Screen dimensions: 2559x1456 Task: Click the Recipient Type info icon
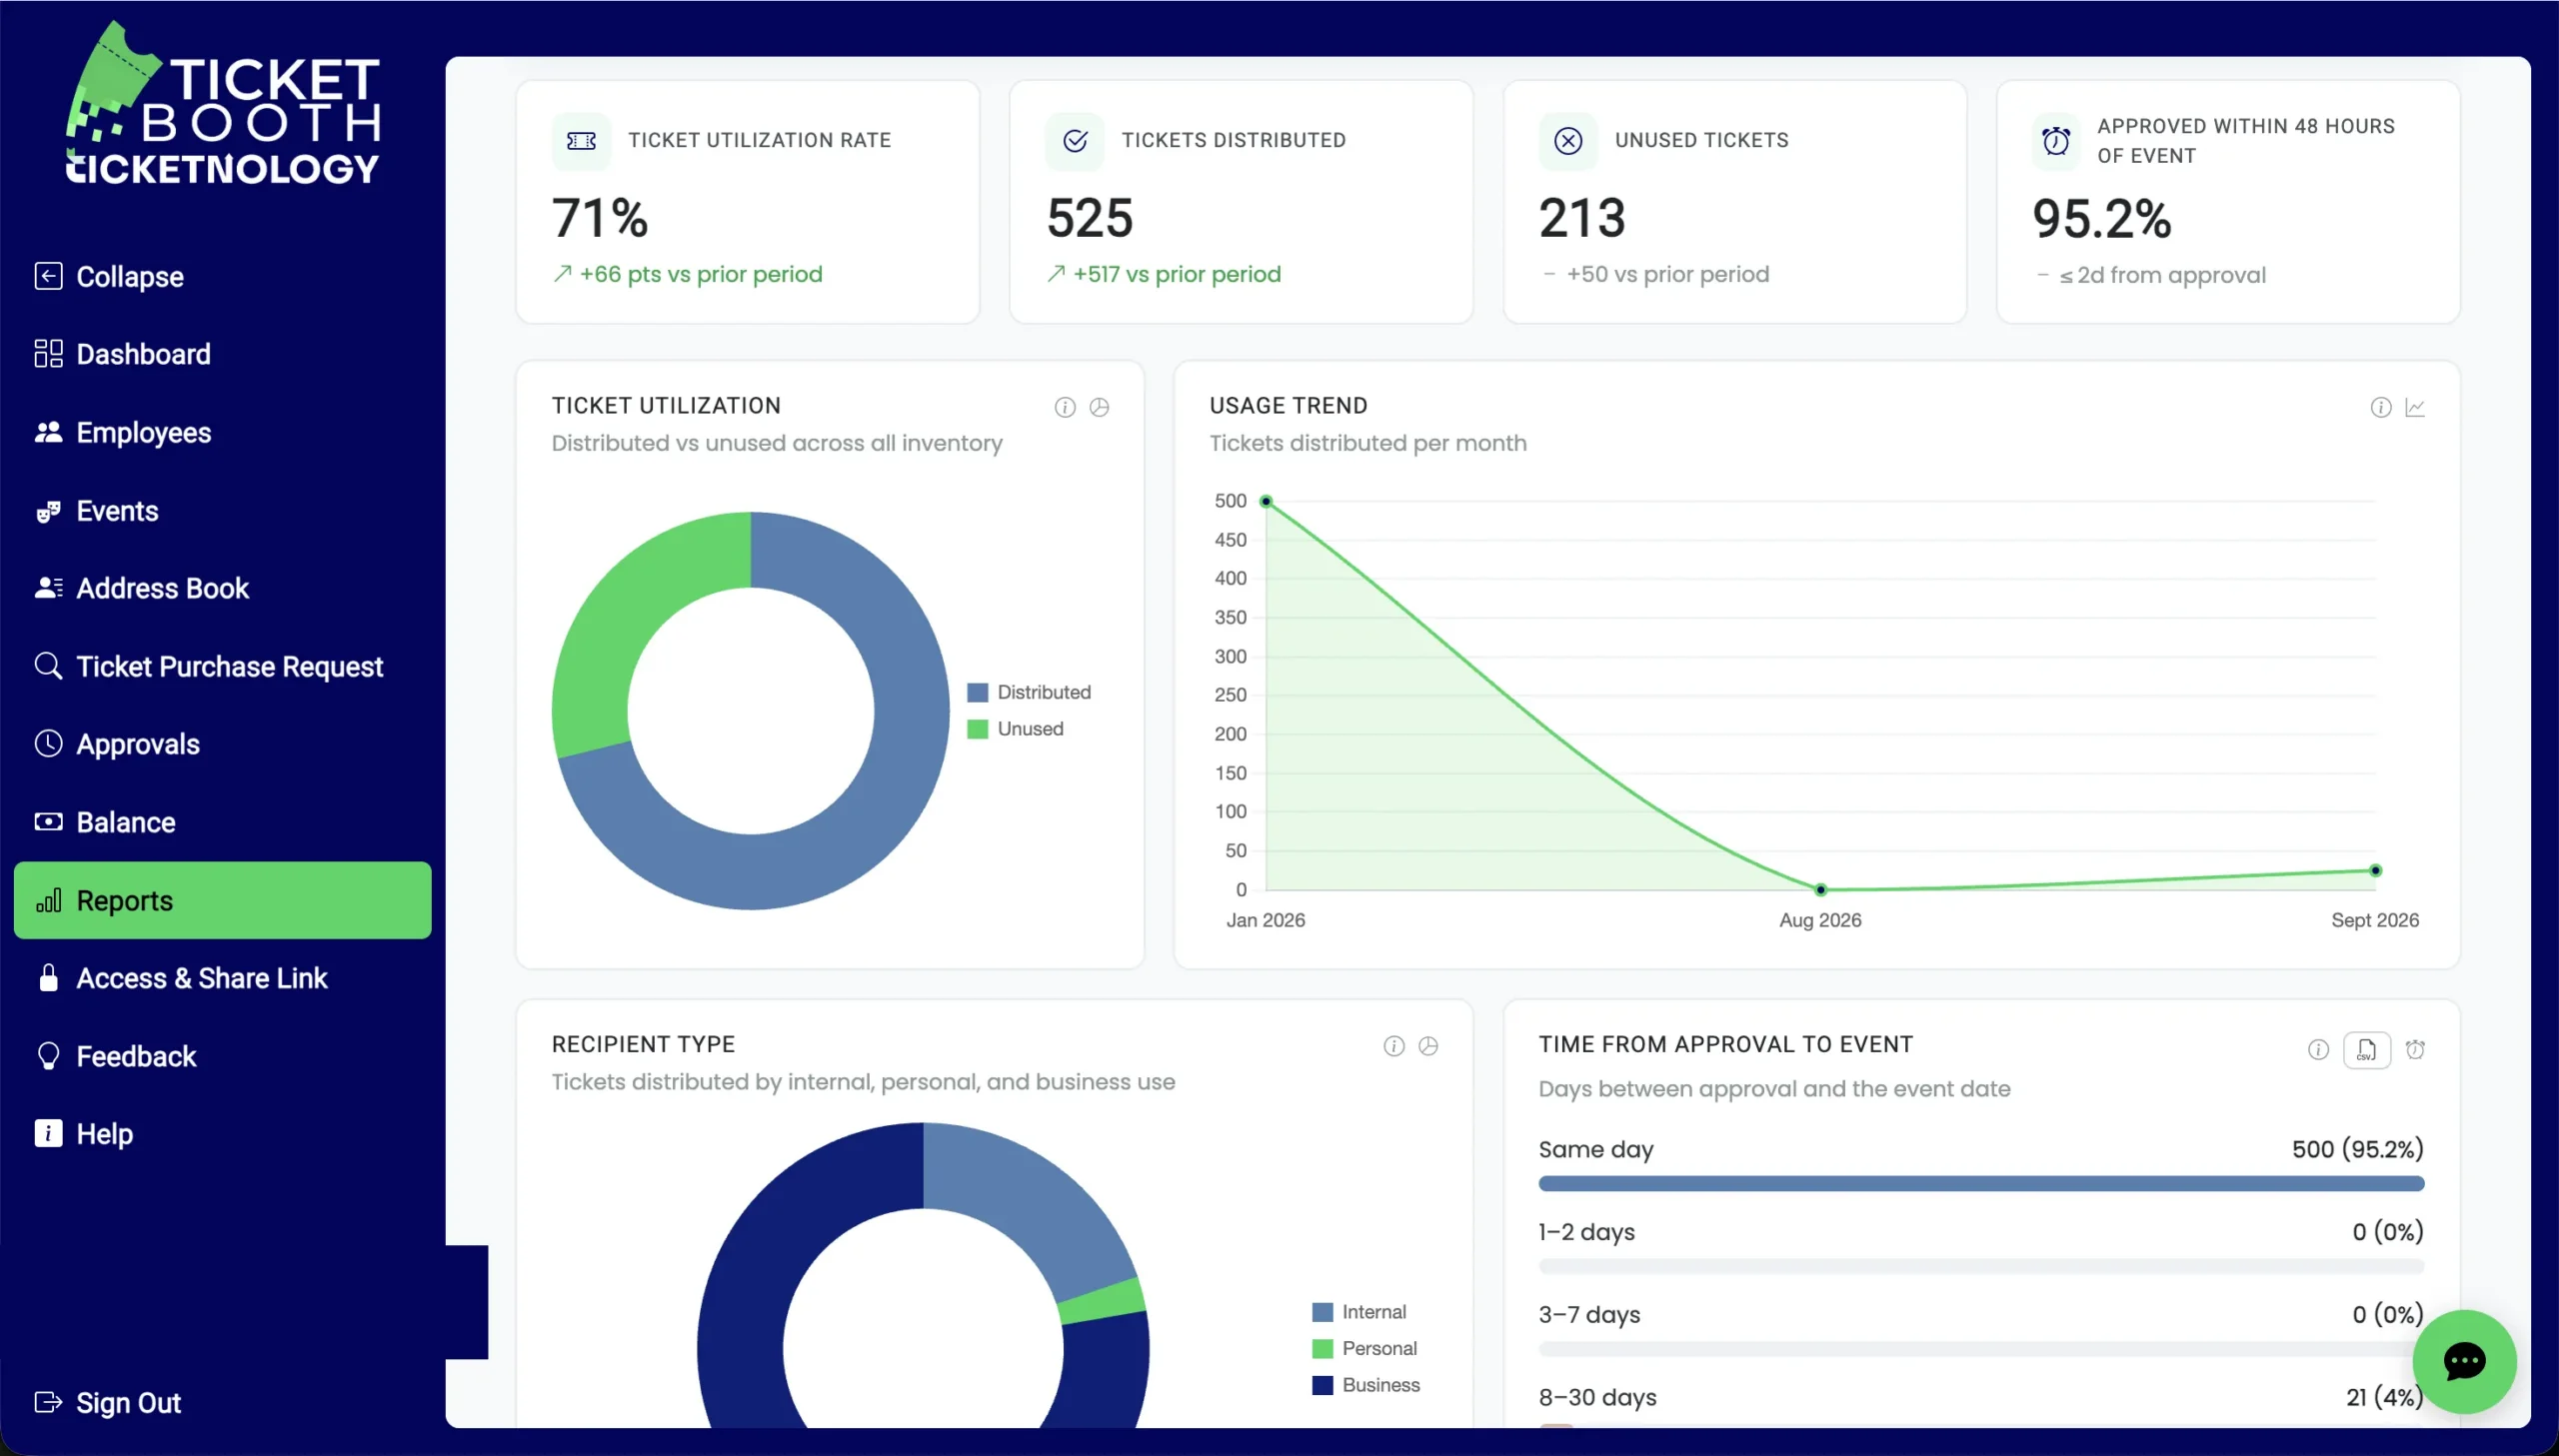1394,1046
